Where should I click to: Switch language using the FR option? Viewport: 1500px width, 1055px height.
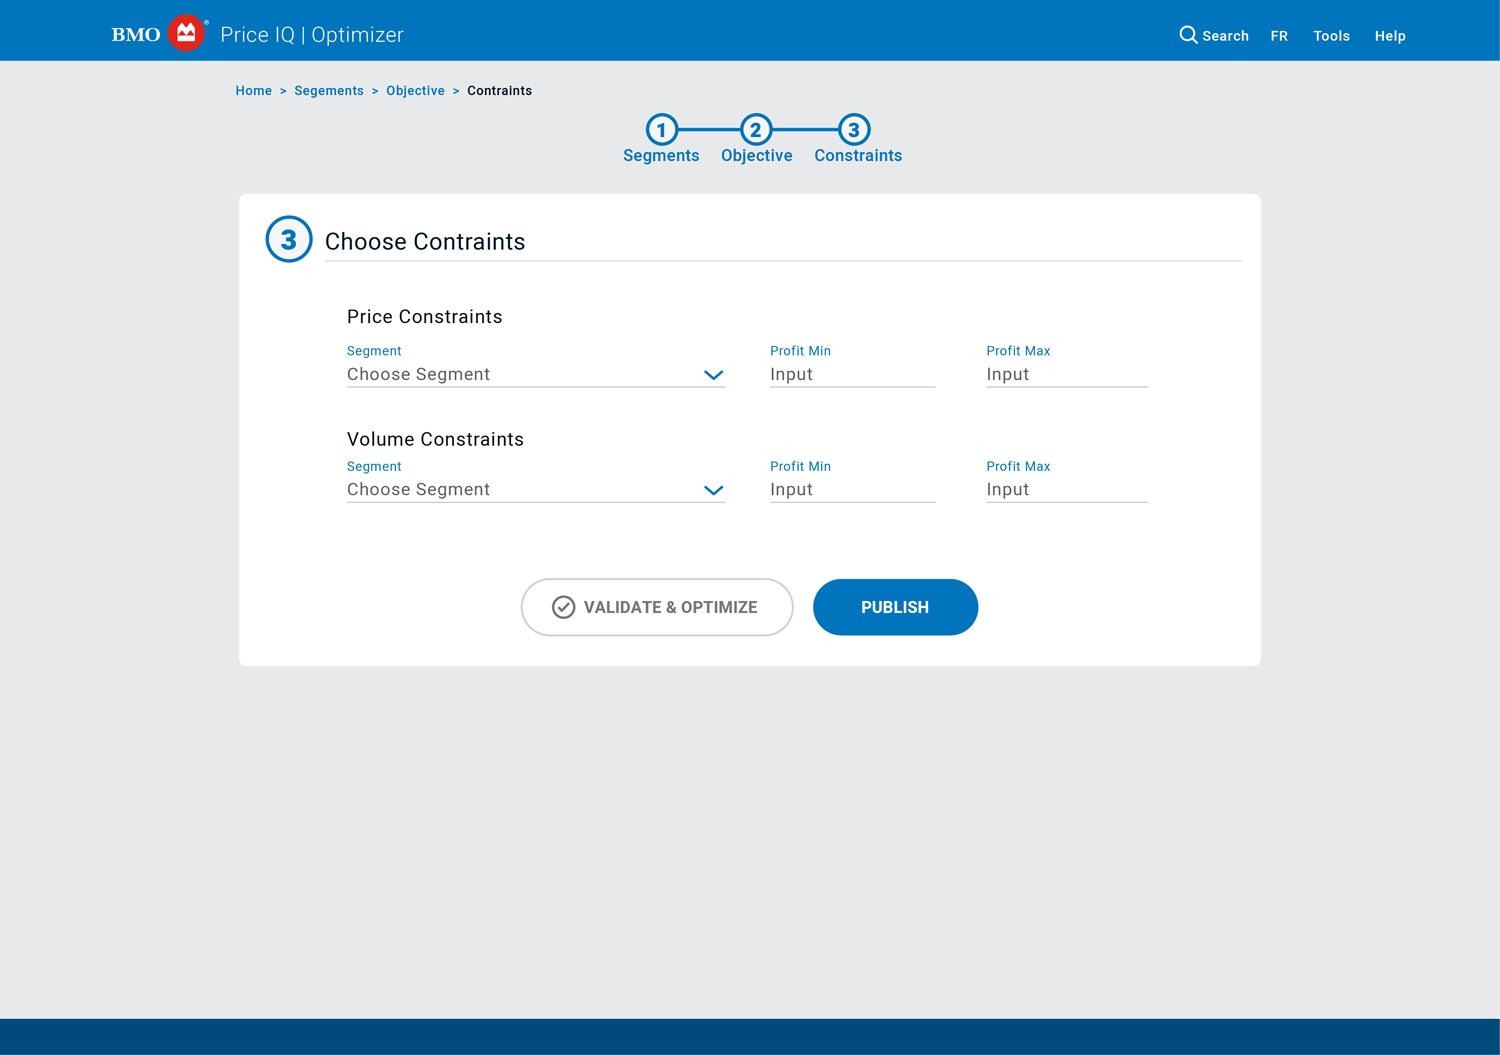[x=1279, y=35]
